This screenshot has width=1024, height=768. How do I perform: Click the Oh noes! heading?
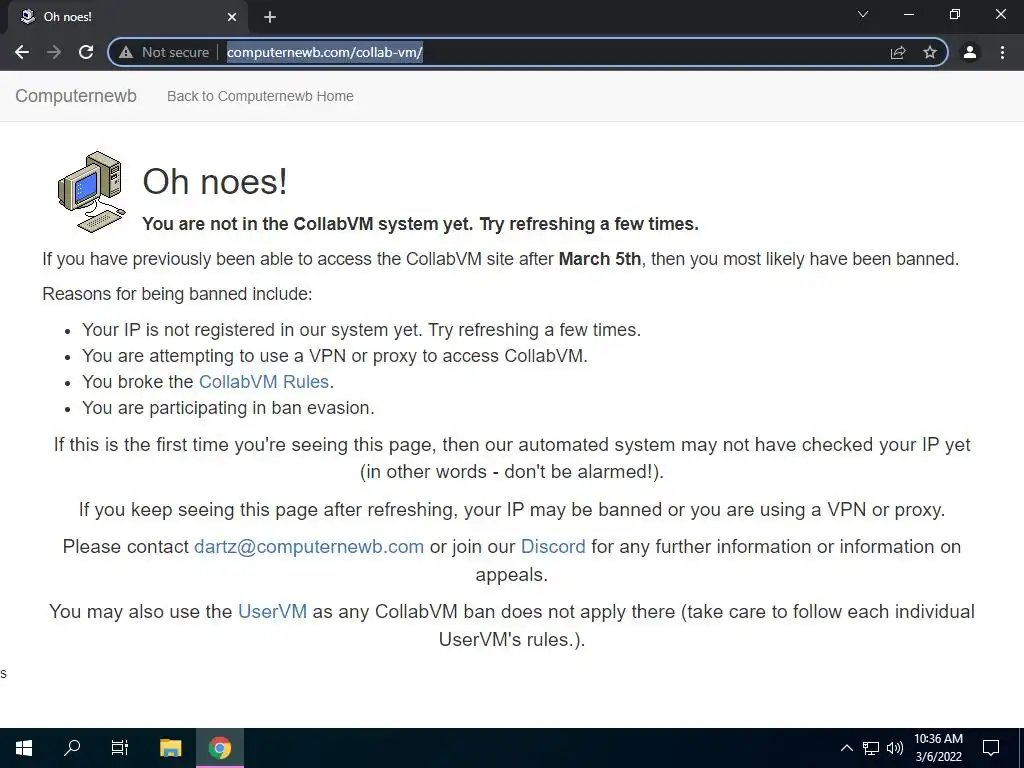215,181
